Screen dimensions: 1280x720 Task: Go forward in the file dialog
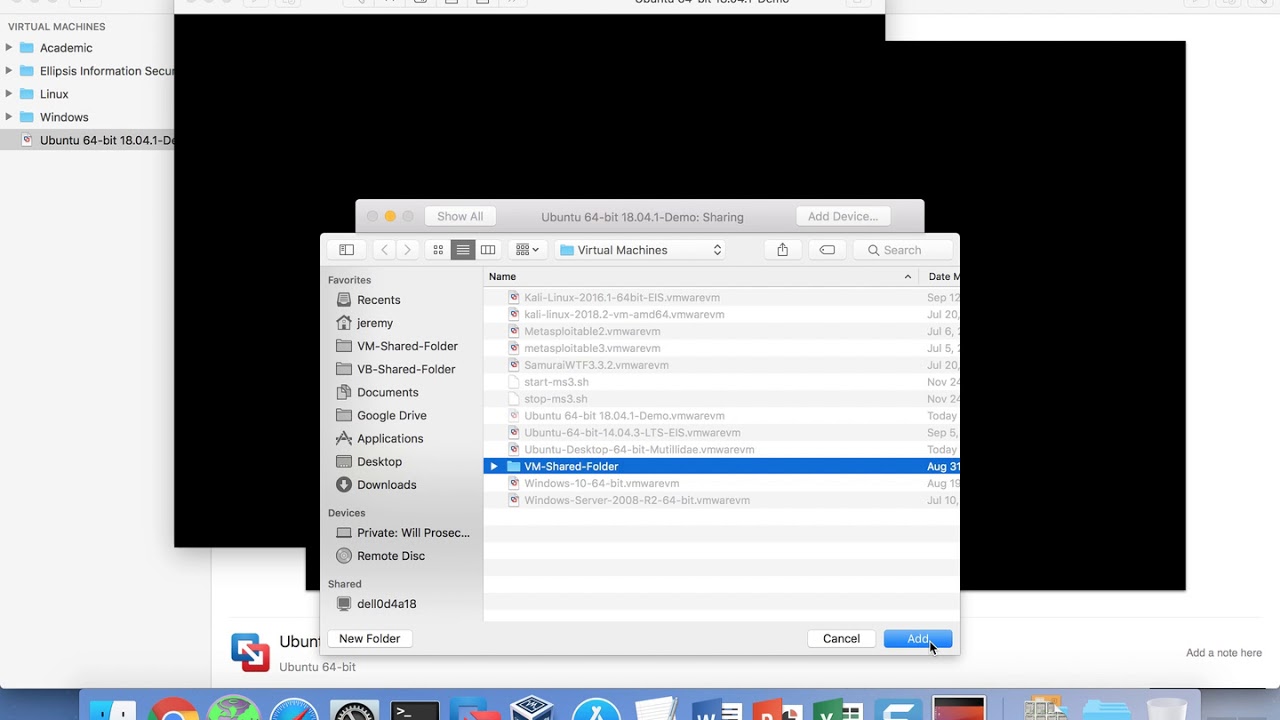click(x=407, y=250)
